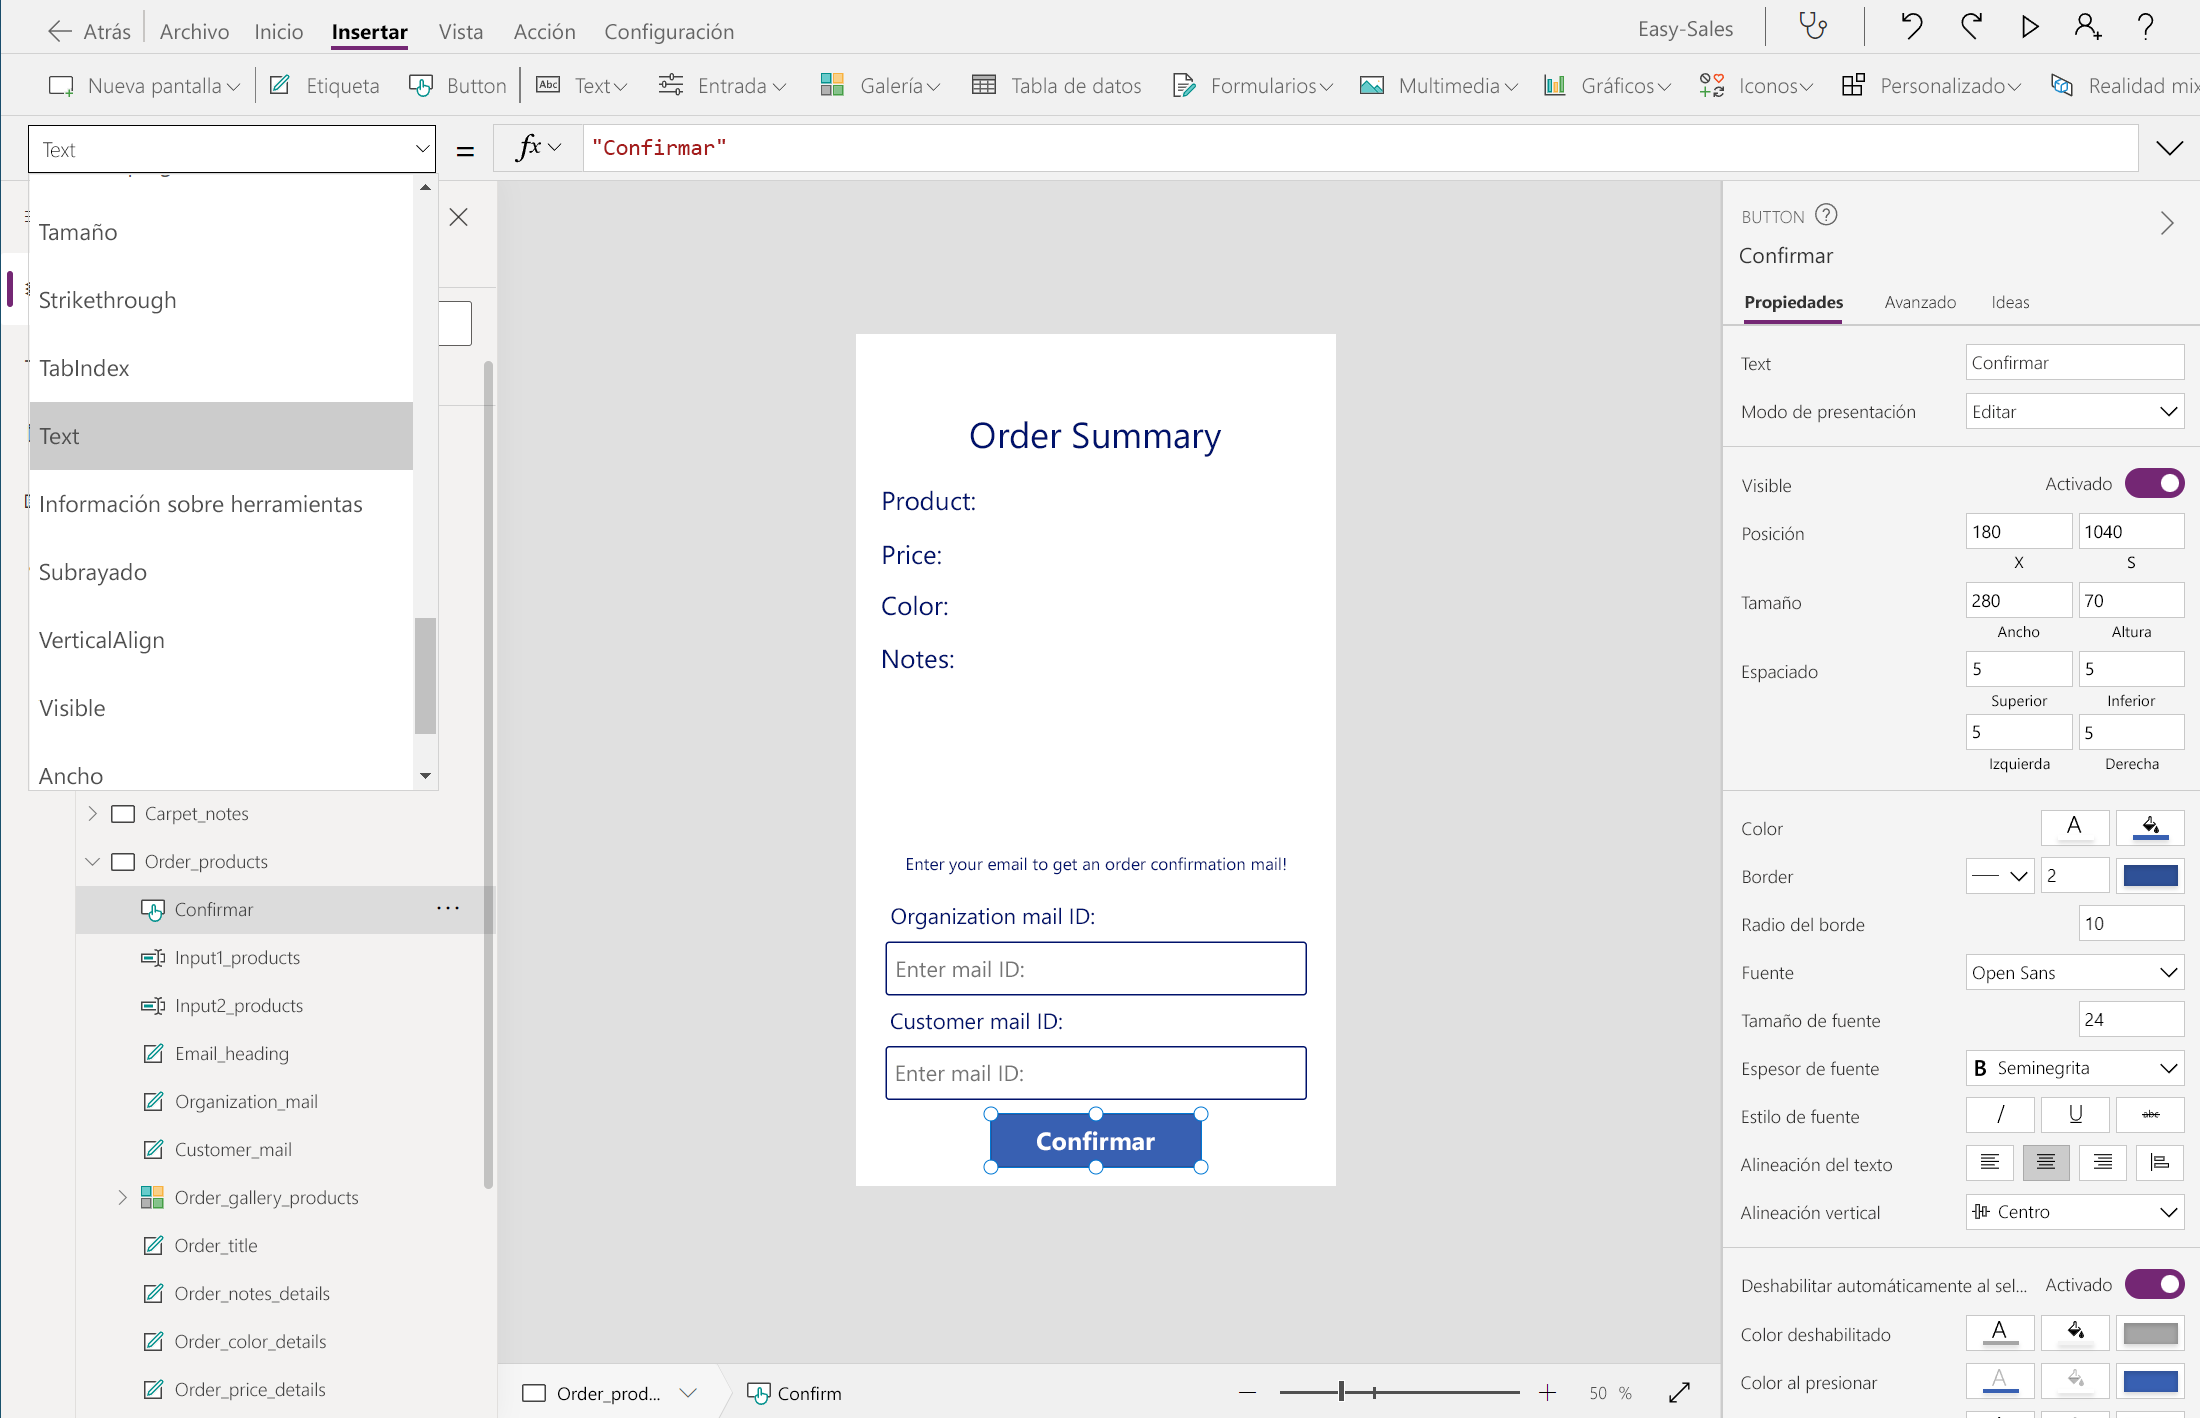Open the Configuración menu
The width and height of the screenshot is (2200, 1418).
coord(669,31)
